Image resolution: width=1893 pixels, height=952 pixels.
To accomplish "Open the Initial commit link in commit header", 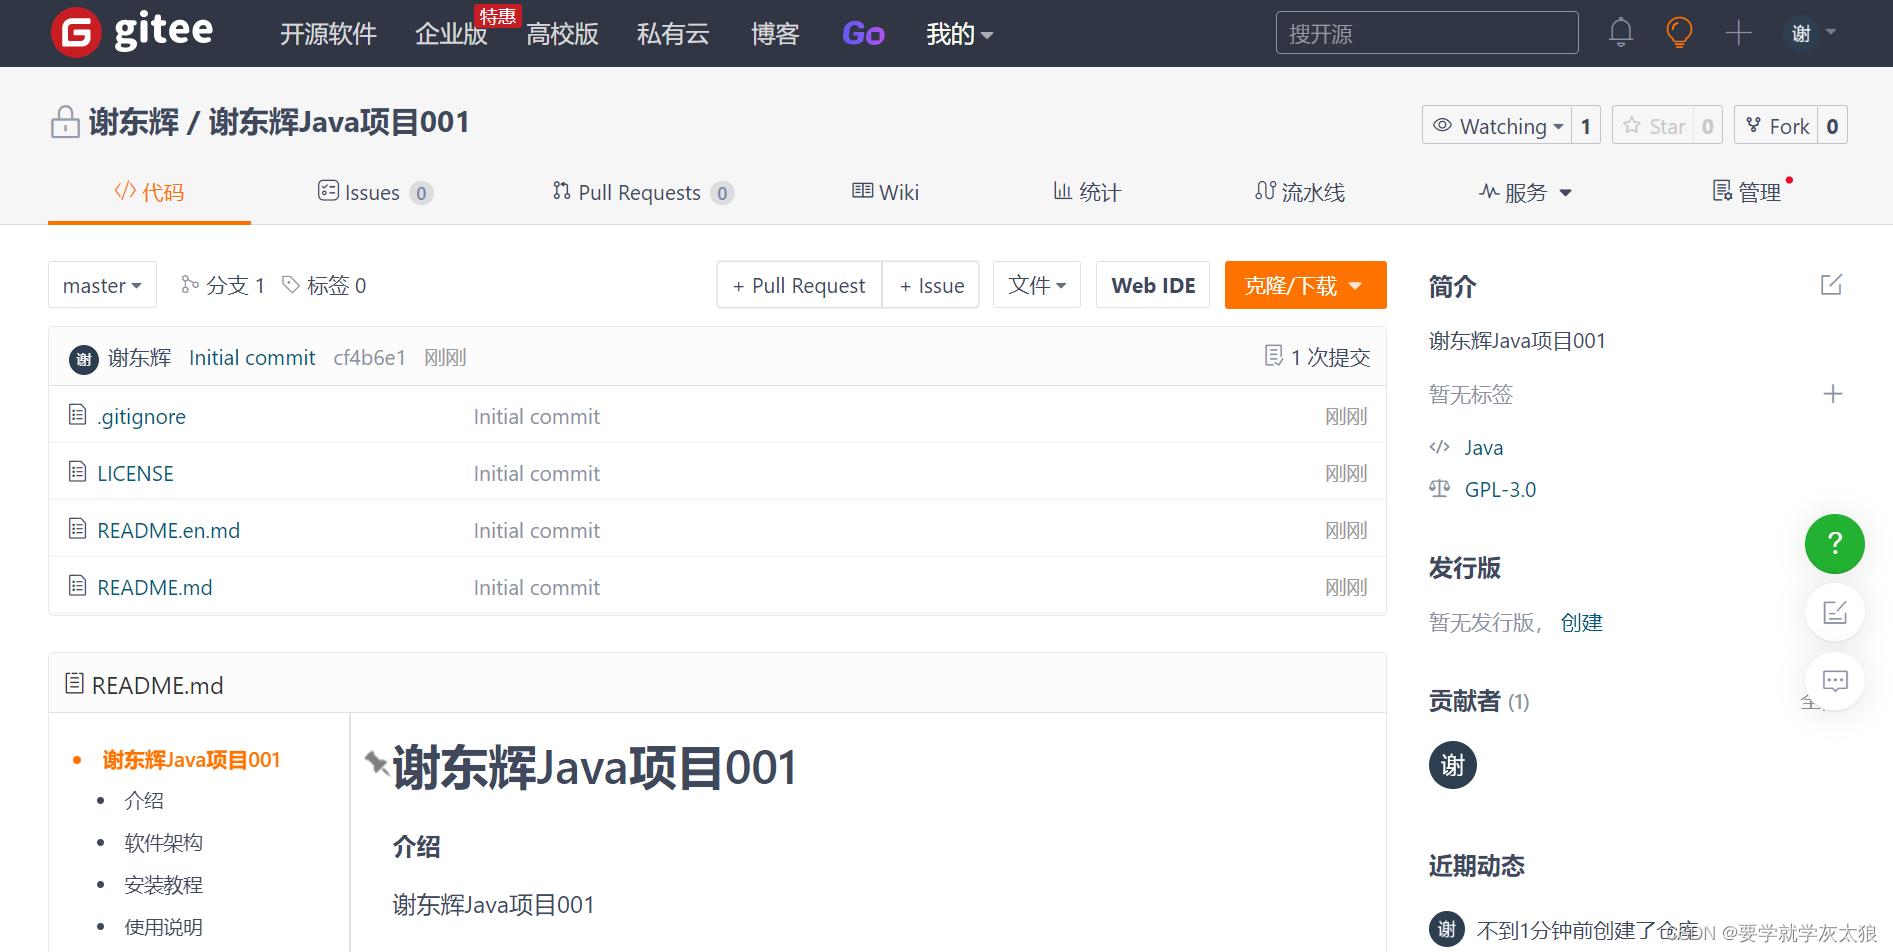I will click(x=252, y=358).
